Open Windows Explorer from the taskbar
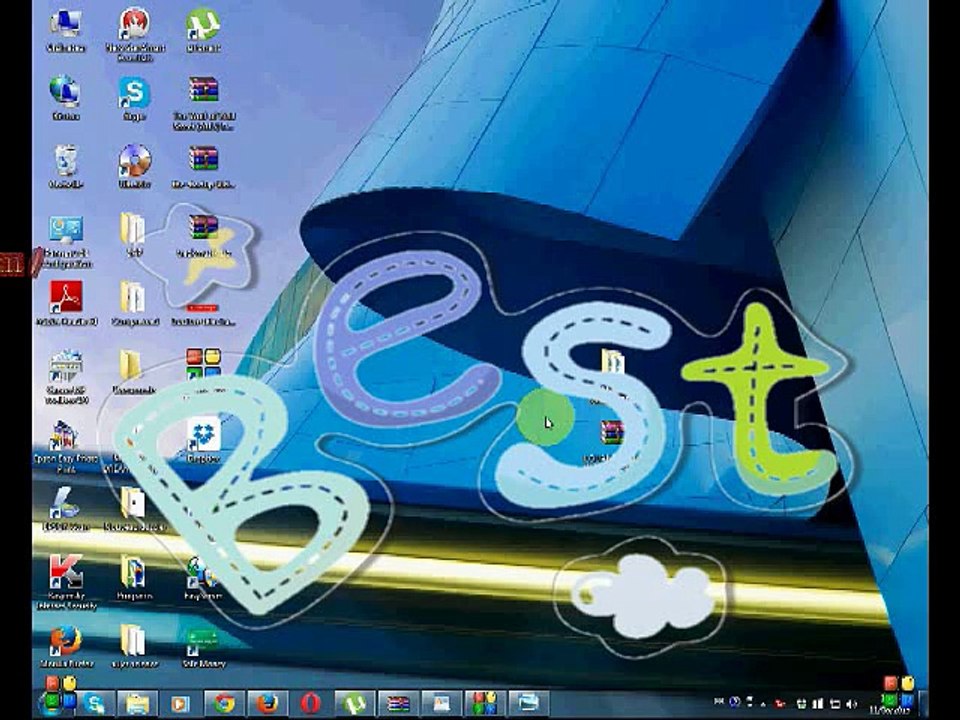This screenshot has width=960, height=720. click(x=138, y=704)
